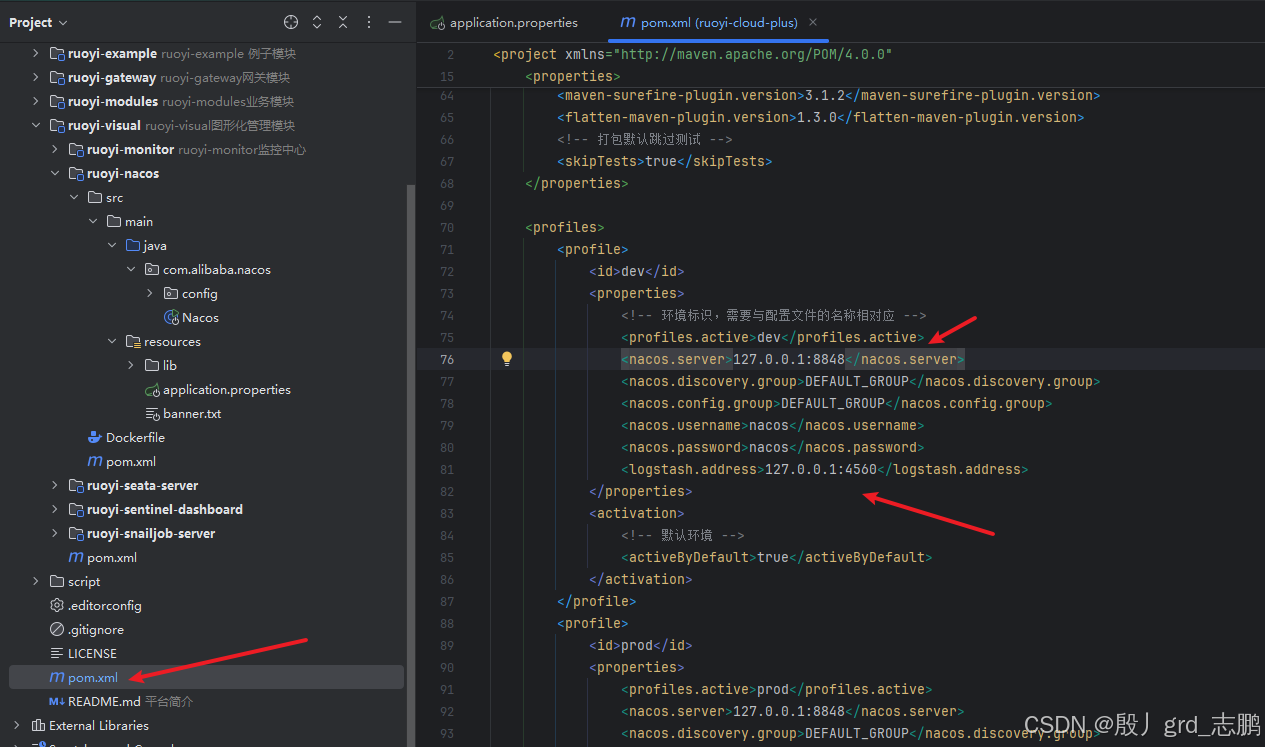
Task: Collapse the com.alibaba.nacos package
Action: tap(132, 269)
